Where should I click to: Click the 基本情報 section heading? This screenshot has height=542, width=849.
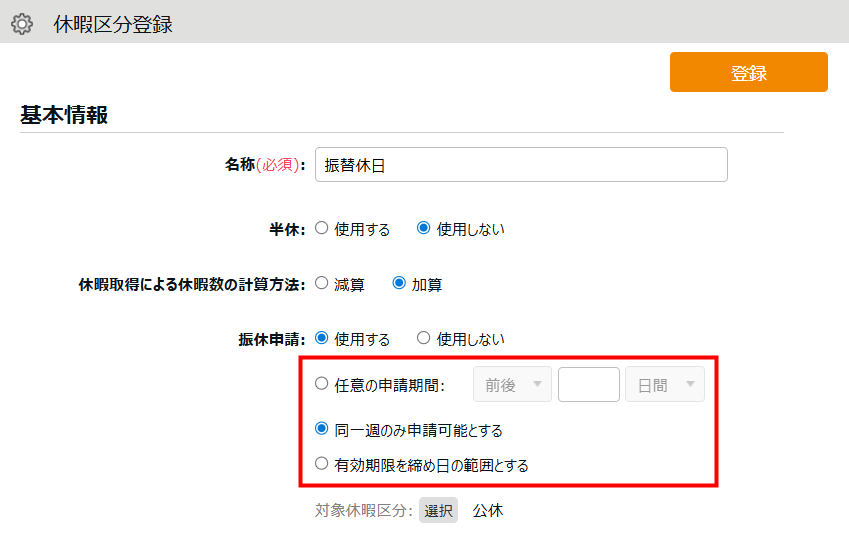(x=64, y=115)
